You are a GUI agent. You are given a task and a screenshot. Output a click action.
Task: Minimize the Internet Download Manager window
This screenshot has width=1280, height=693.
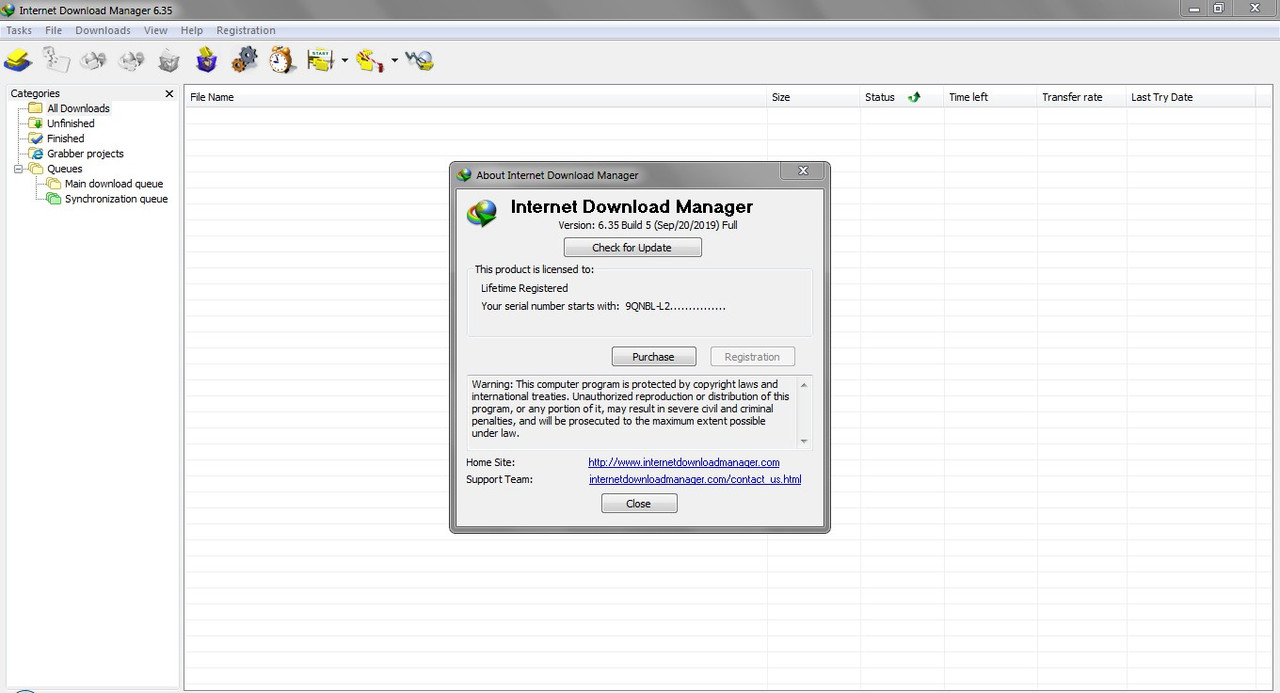pyautogui.click(x=1192, y=8)
